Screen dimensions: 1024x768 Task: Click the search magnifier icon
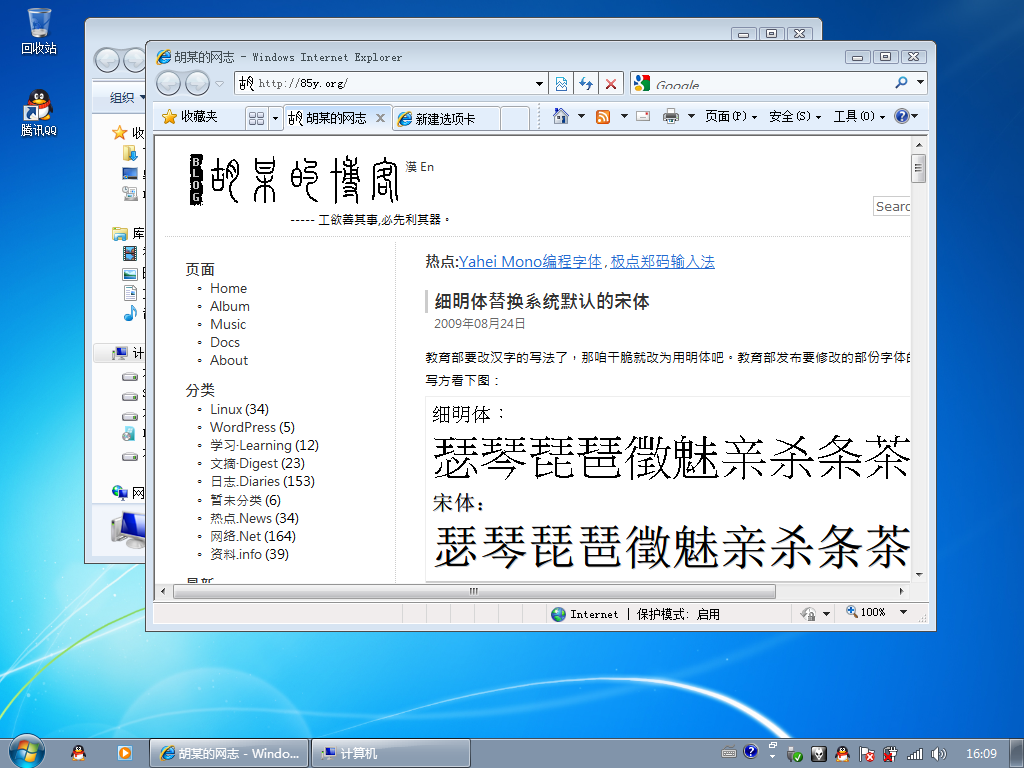(x=902, y=83)
